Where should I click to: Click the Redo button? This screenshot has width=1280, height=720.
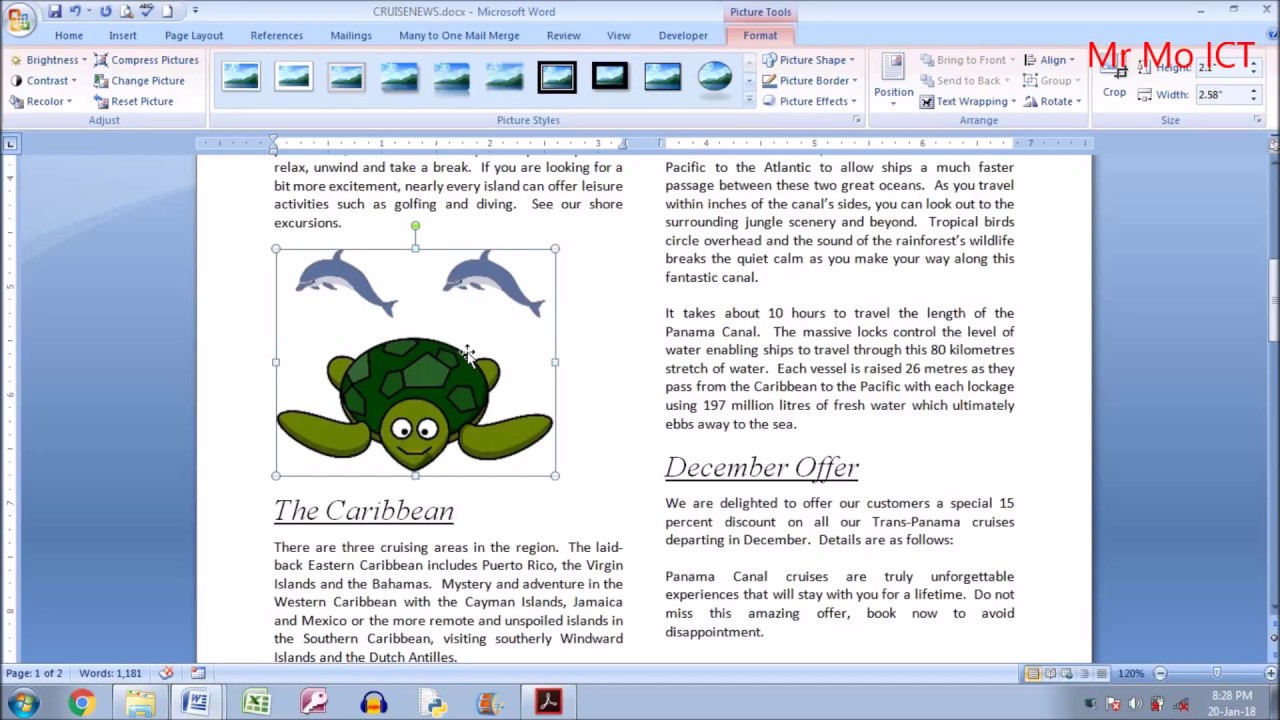(x=105, y=11)
